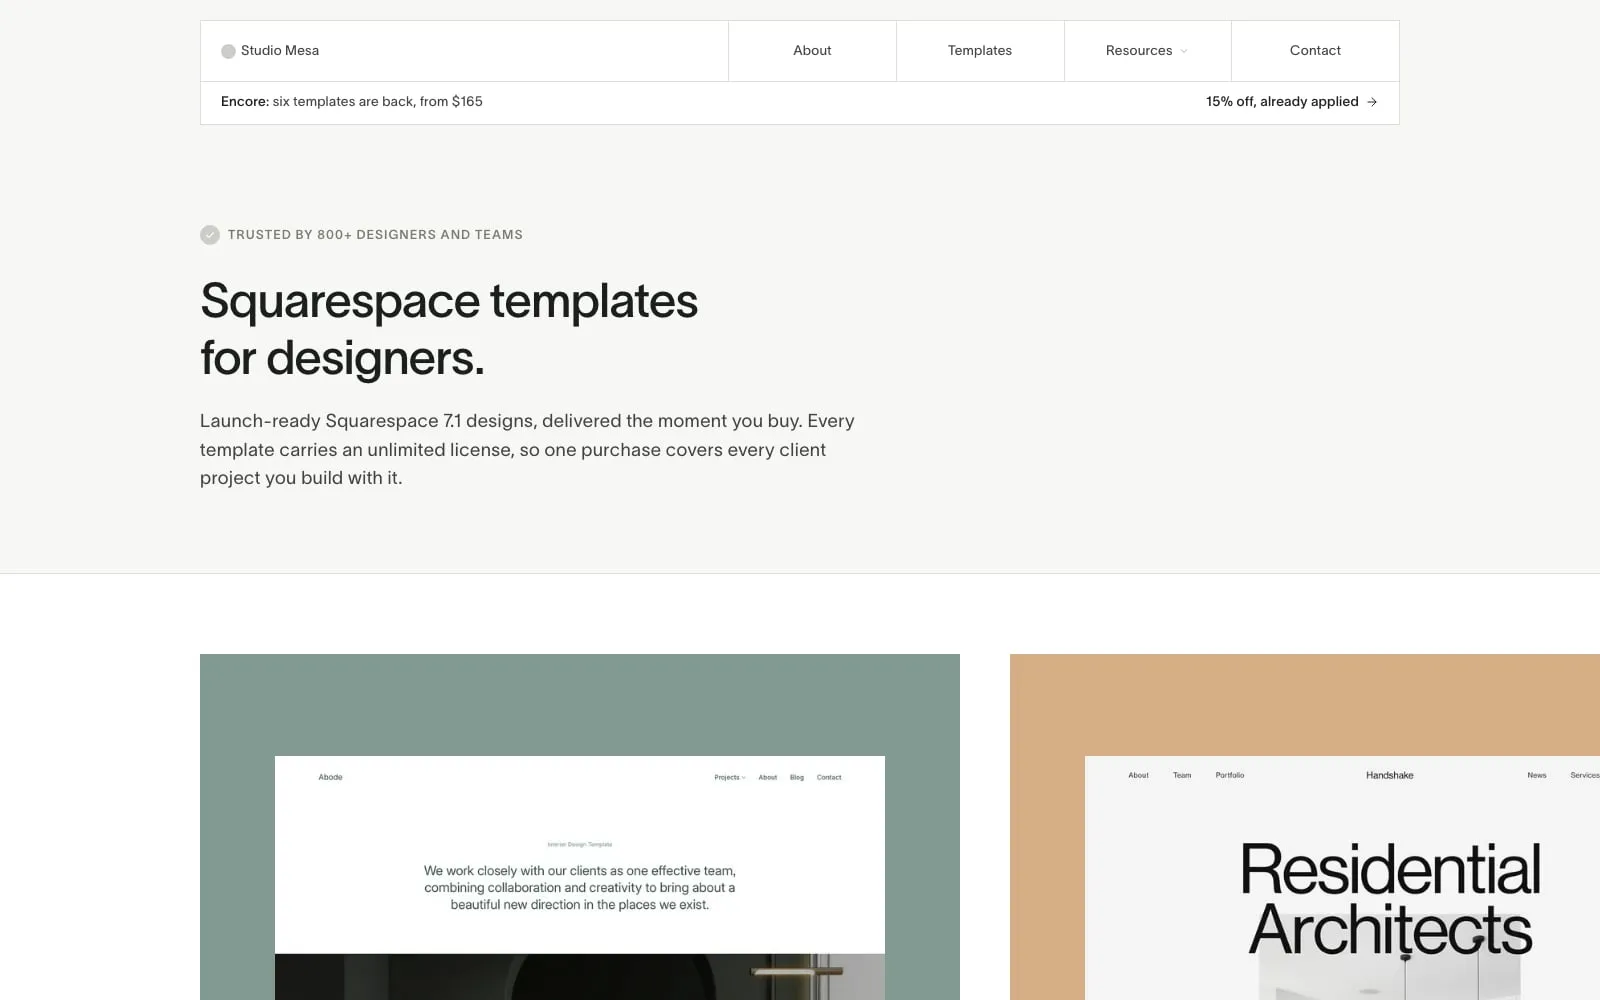
Task: Click the arrow icon beside 15% off
Action: point(1372,102)
